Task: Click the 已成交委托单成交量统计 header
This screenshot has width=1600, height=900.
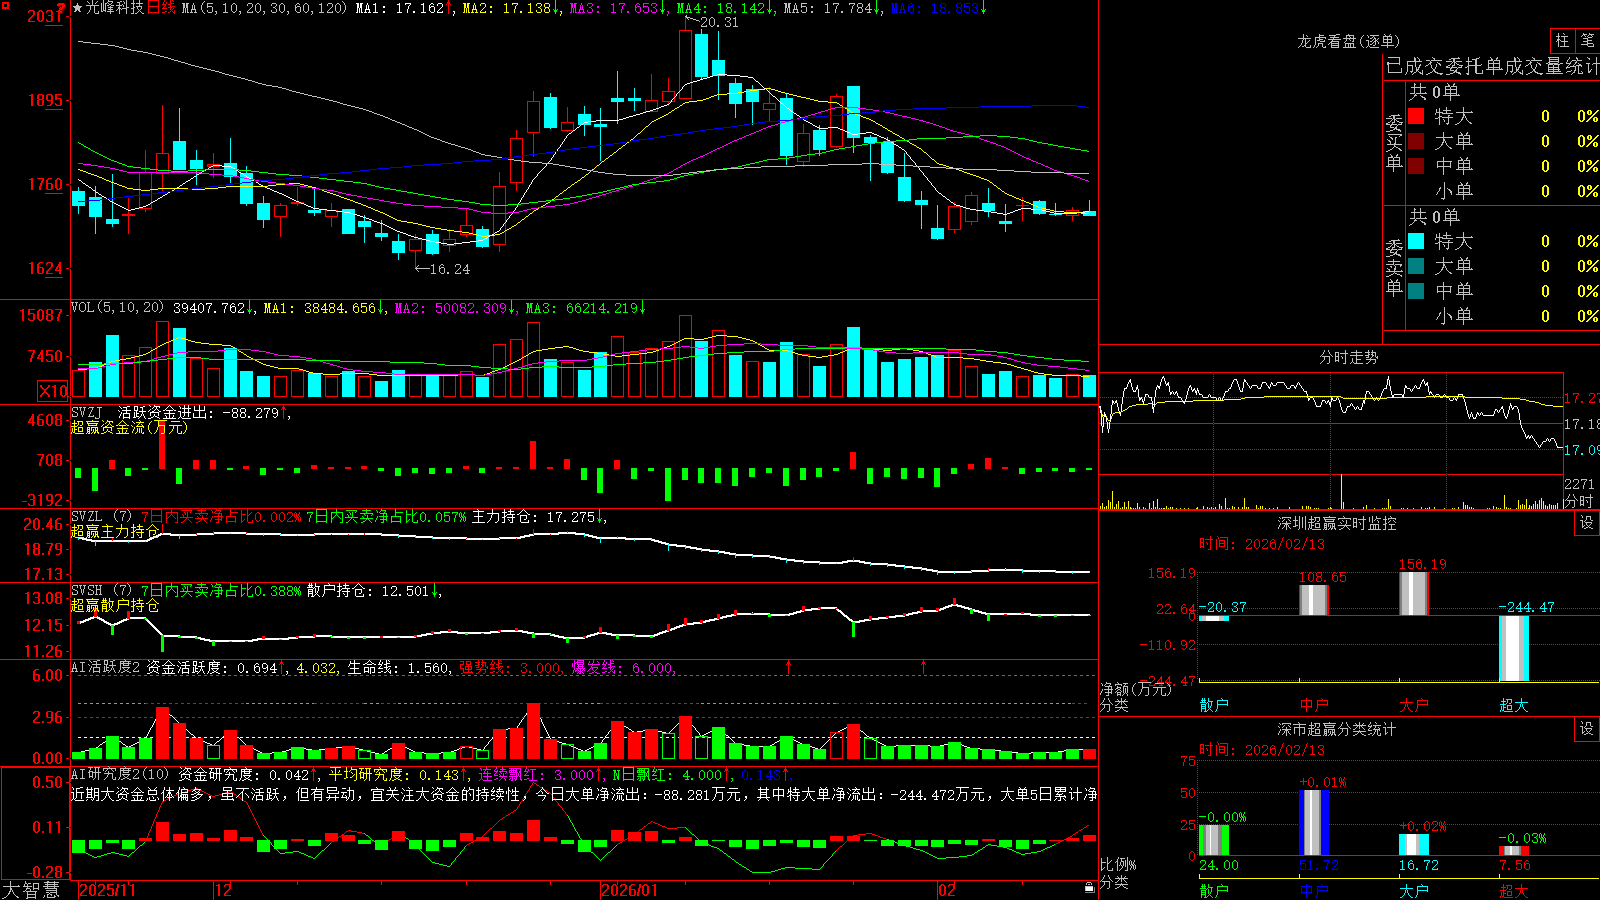Action: click(1492, 66)
